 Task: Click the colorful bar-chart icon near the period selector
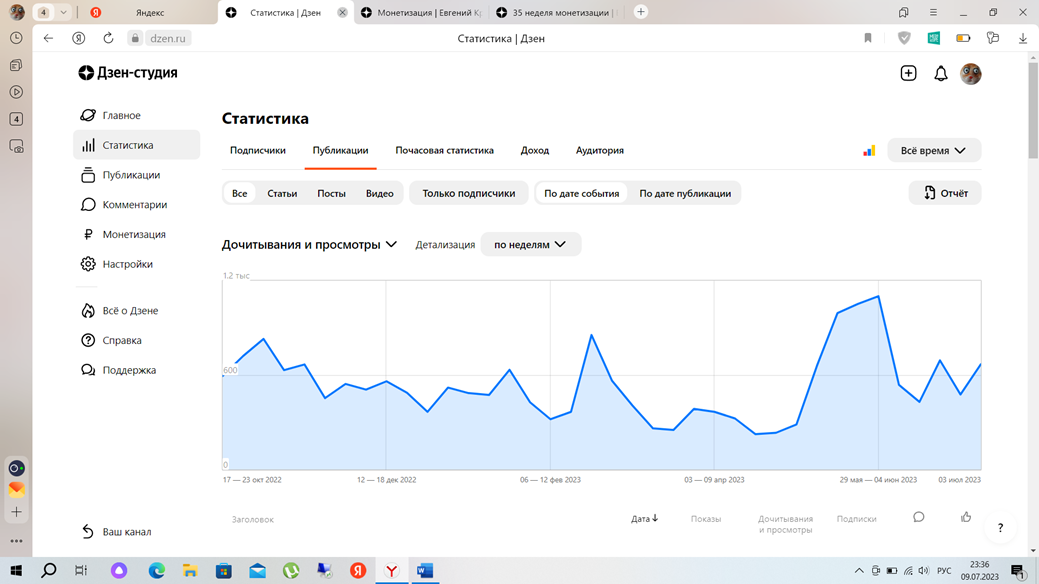click(x=868, y=149)
